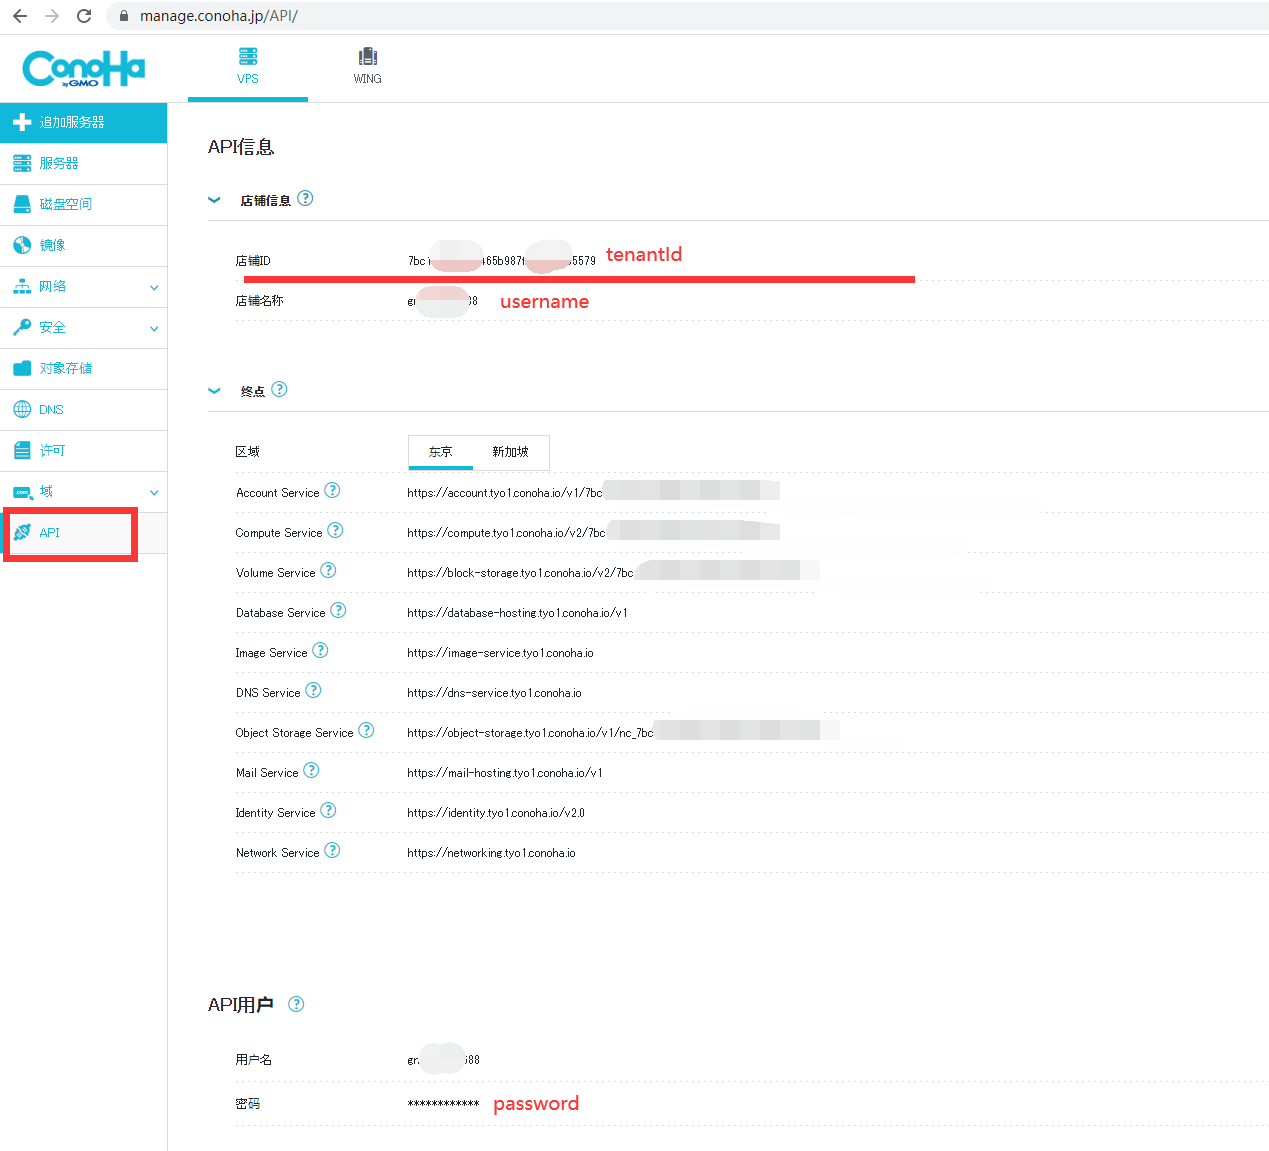The image size is (1269, 1151).
Task: Open the 磁盘空间 disk icon
Action: [22, 204]
